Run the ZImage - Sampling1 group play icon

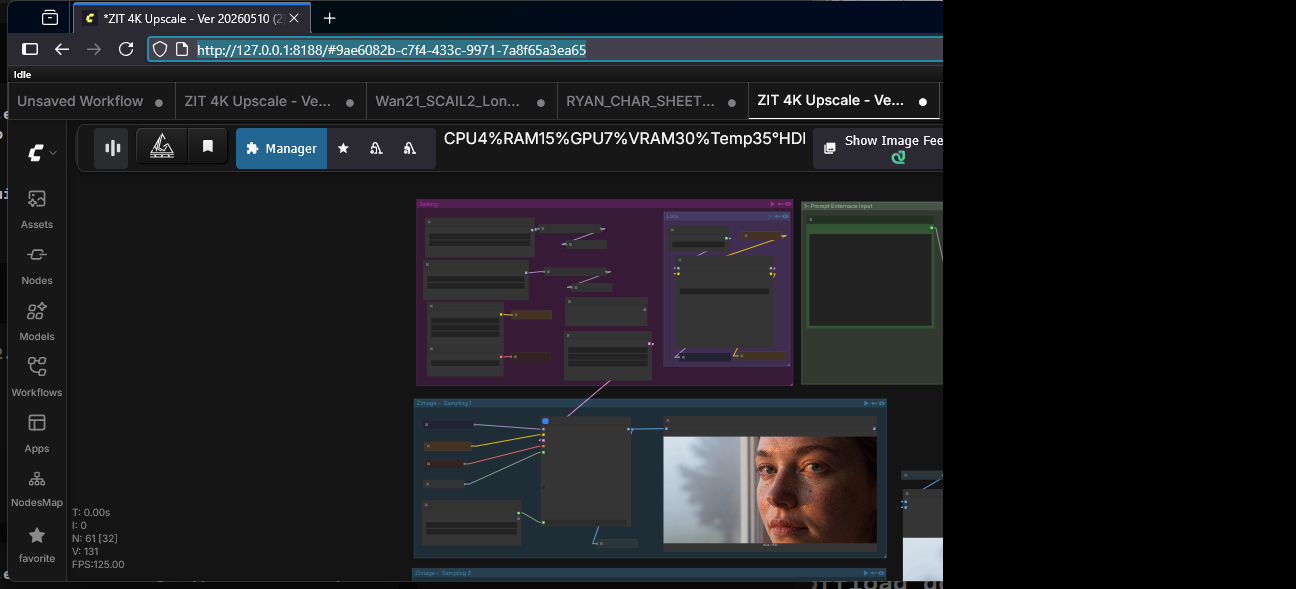click(x=866, y=404)
